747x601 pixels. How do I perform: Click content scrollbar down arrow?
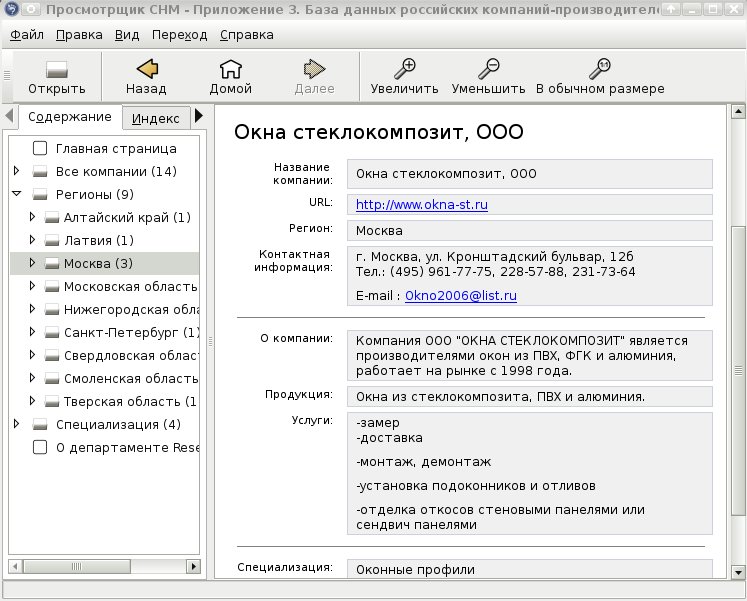pos(738,572)
